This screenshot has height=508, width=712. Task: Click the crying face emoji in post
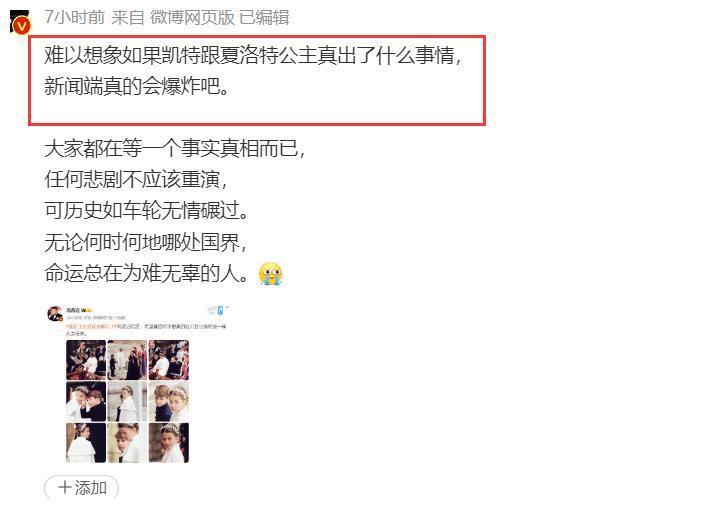click(270, 274)
